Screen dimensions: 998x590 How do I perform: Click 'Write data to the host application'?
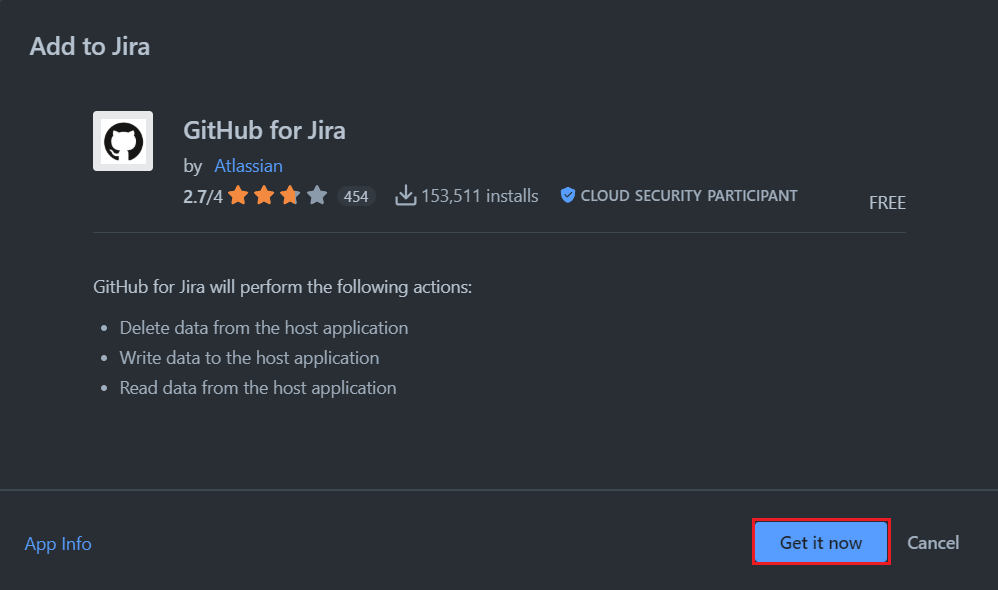pos(250,358)
